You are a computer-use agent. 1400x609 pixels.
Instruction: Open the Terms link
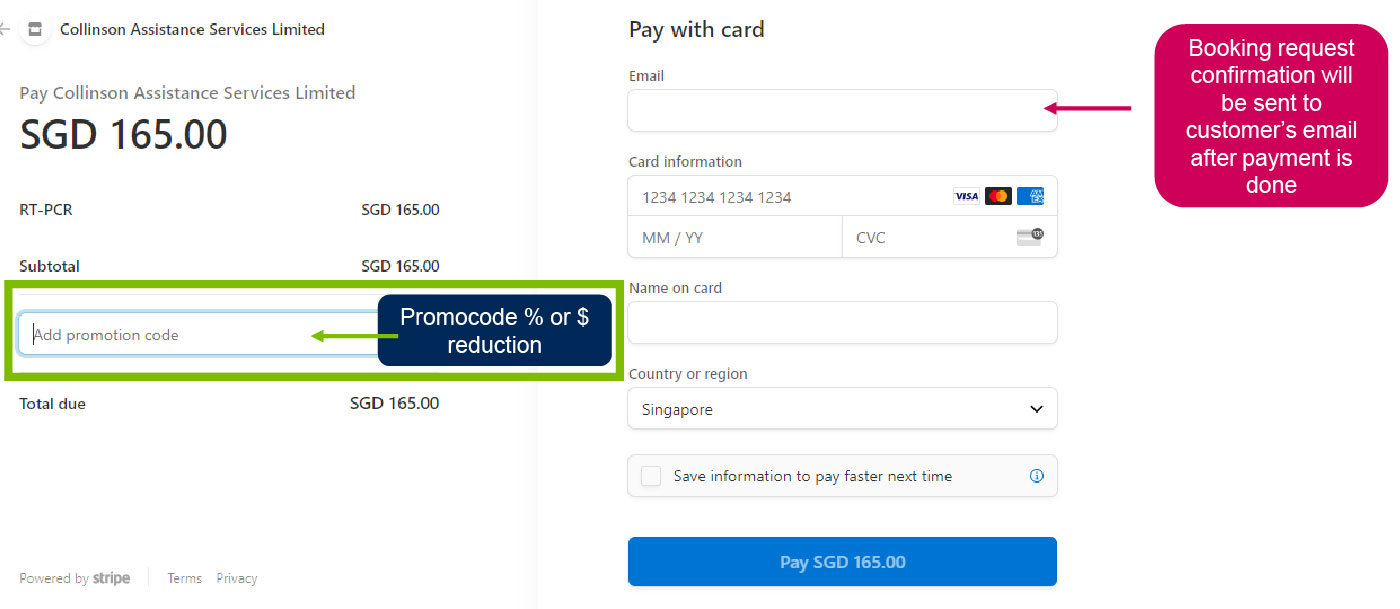[x=184, y=578]
